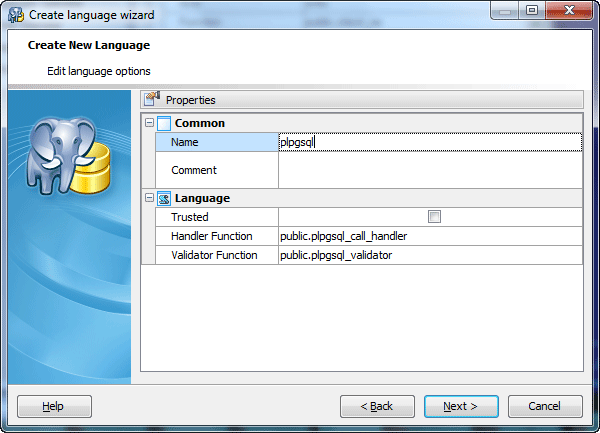This screenshot has width=600, height=433.
Task: Click the wizard icon in the title bar
Action: pos(16,15)
